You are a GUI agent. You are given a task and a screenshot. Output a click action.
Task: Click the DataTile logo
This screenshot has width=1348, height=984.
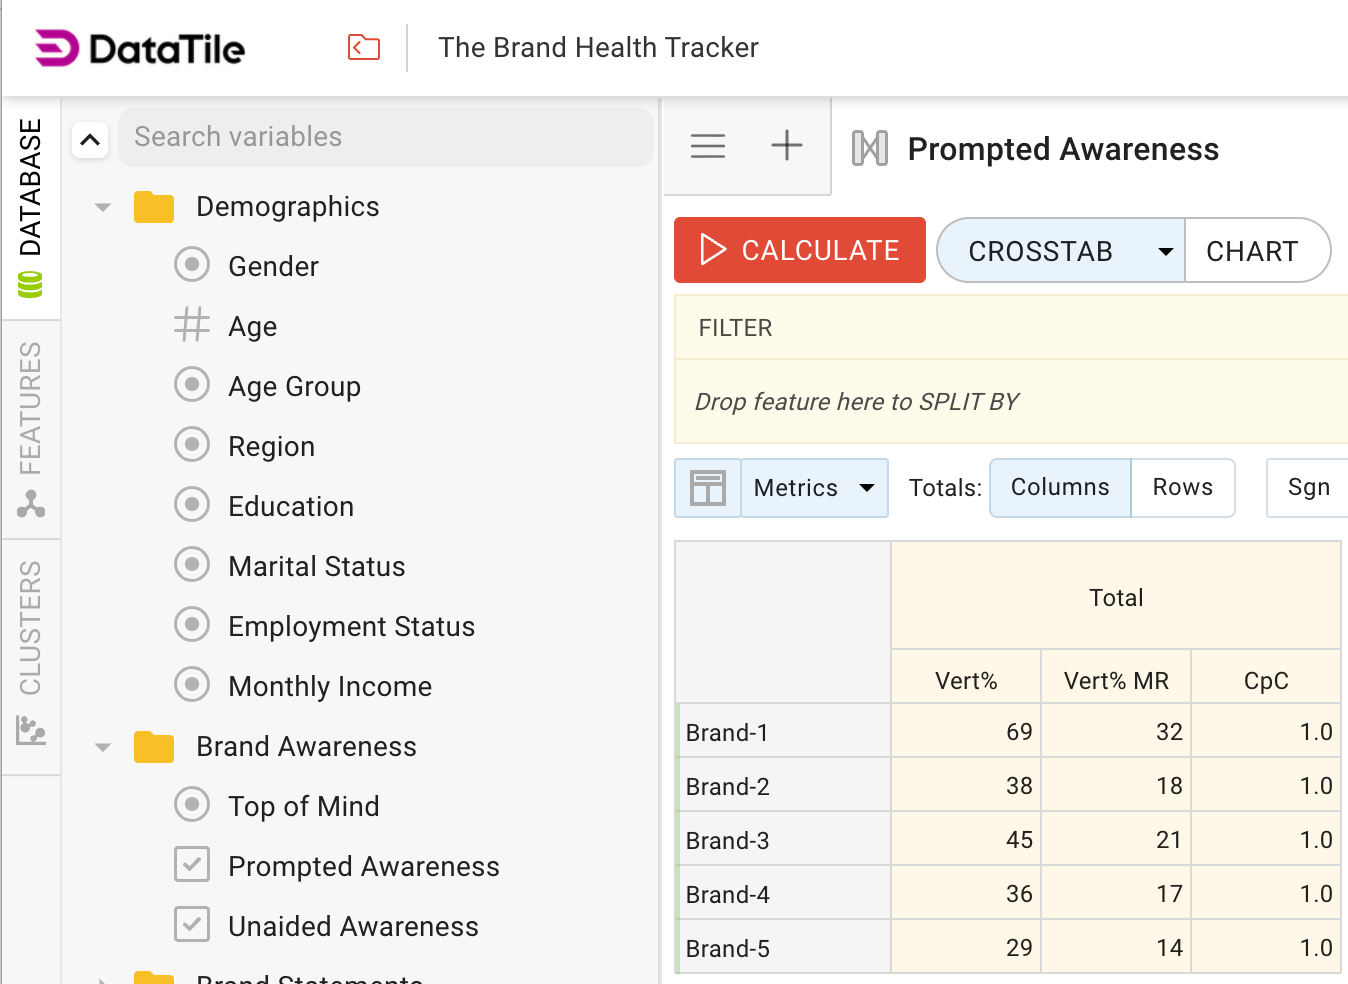(140, 48)
